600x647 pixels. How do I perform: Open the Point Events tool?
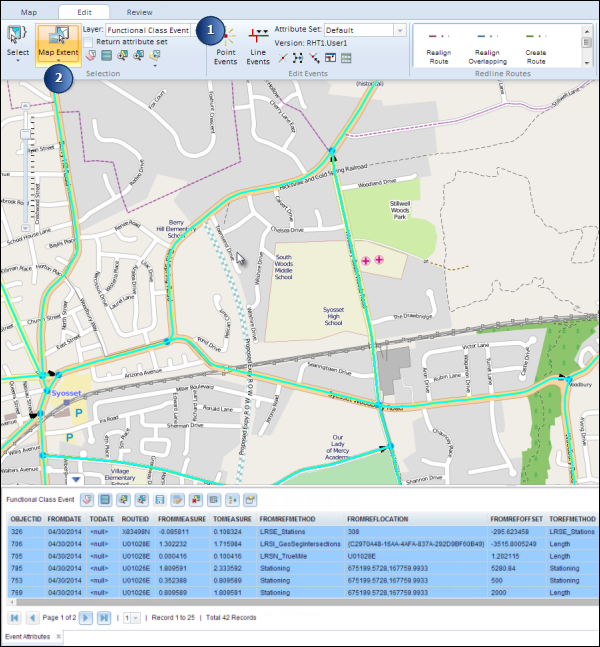226,47
